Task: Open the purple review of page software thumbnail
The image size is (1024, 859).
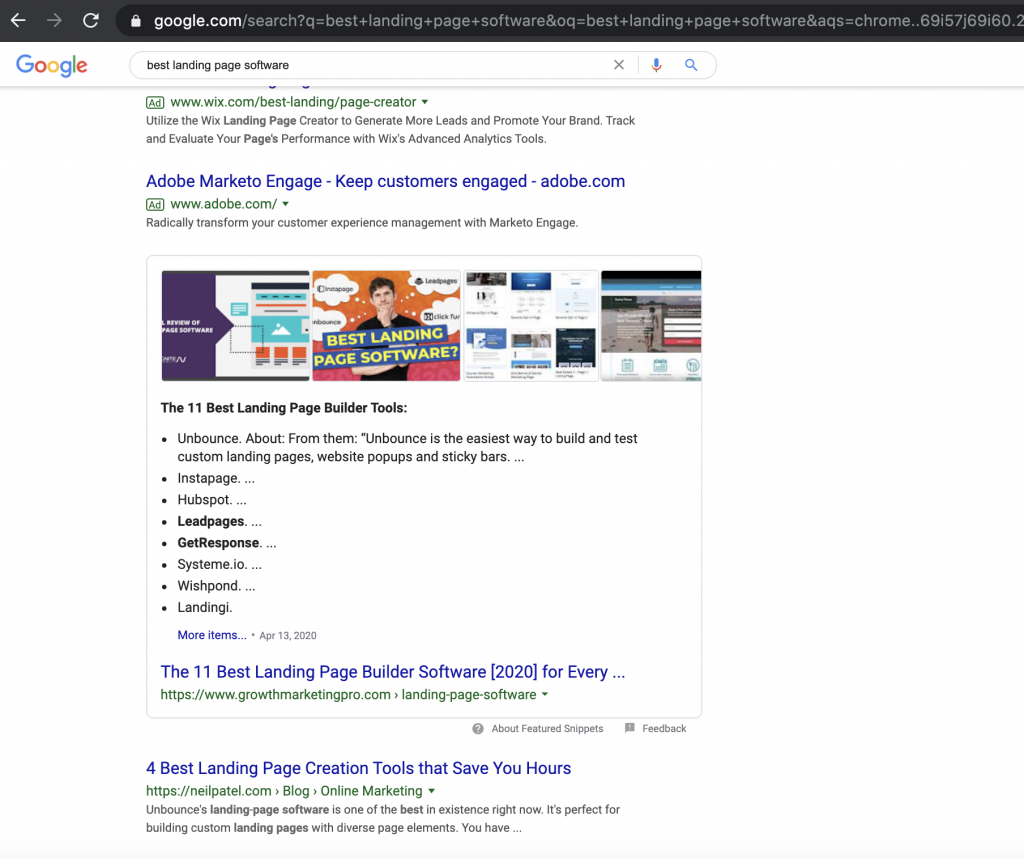Action: tap(236, 325)
